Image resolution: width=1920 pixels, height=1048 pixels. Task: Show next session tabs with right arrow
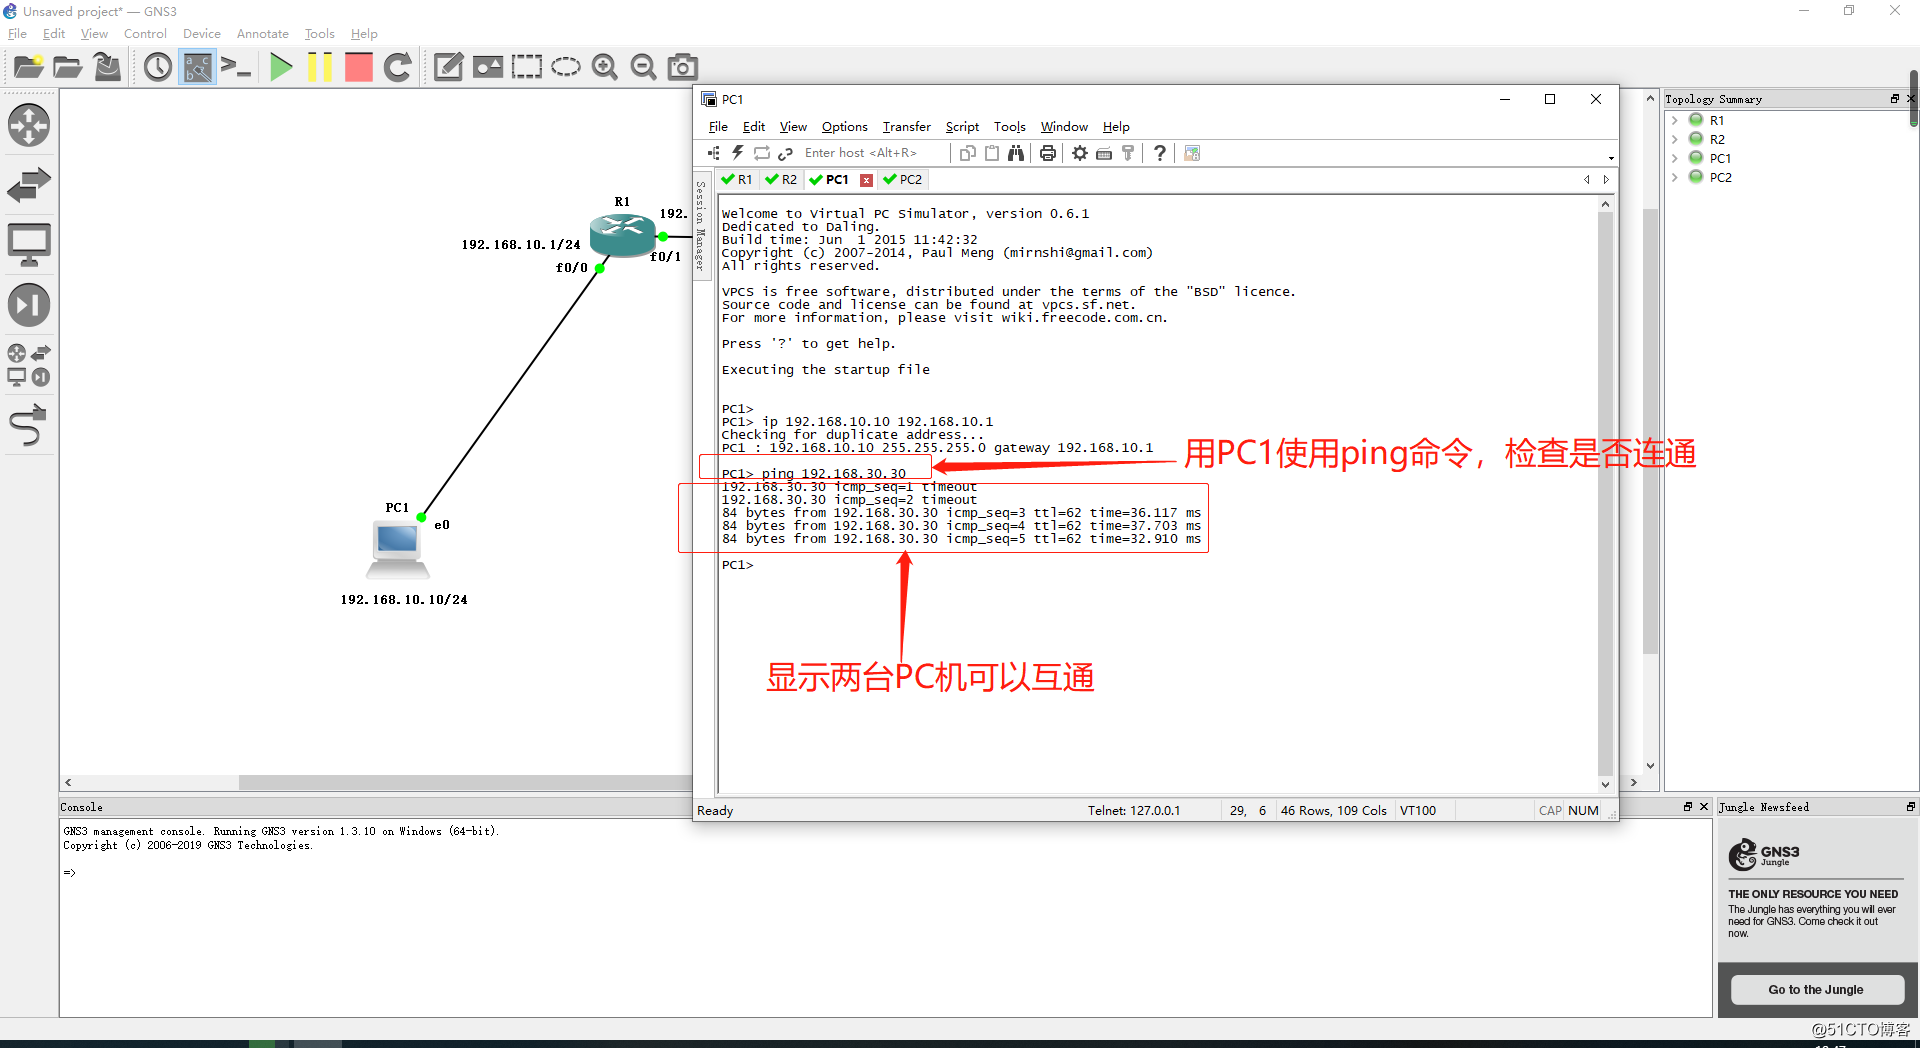pyautogui.click(x=1606, y=180)
